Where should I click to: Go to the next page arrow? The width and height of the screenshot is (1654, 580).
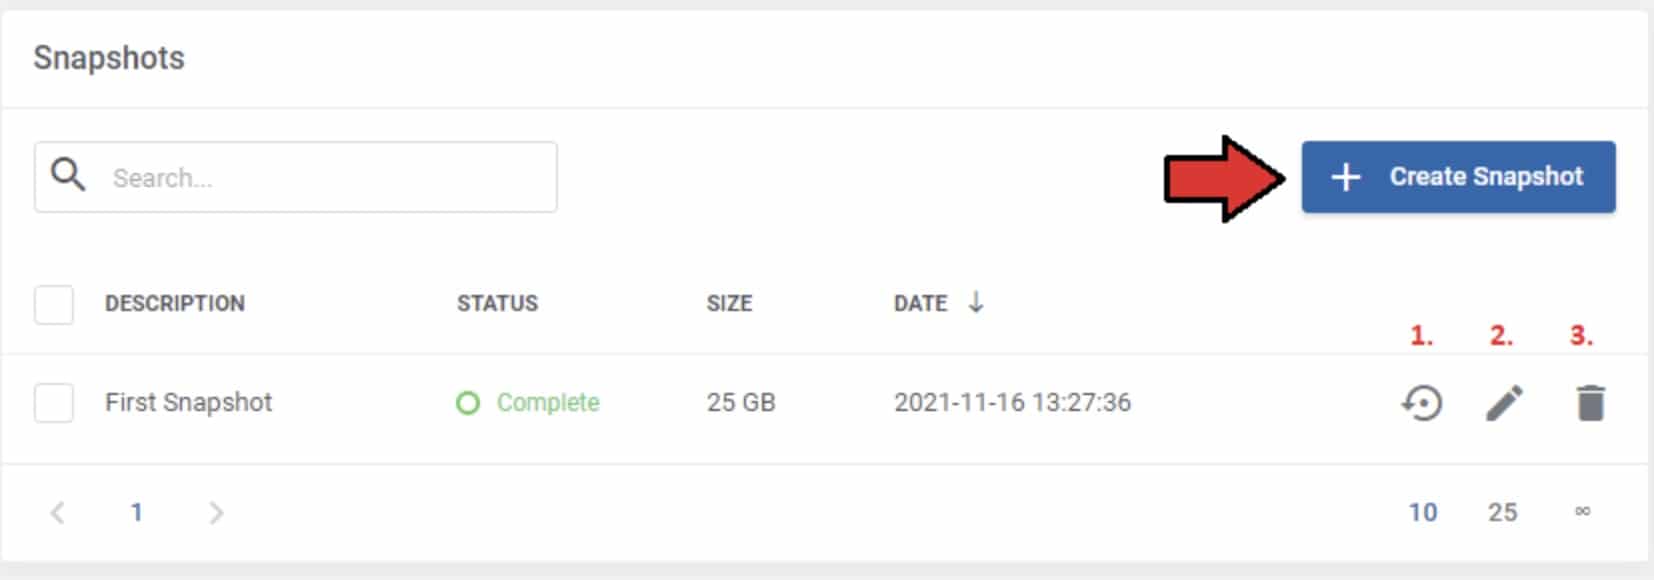215,513
